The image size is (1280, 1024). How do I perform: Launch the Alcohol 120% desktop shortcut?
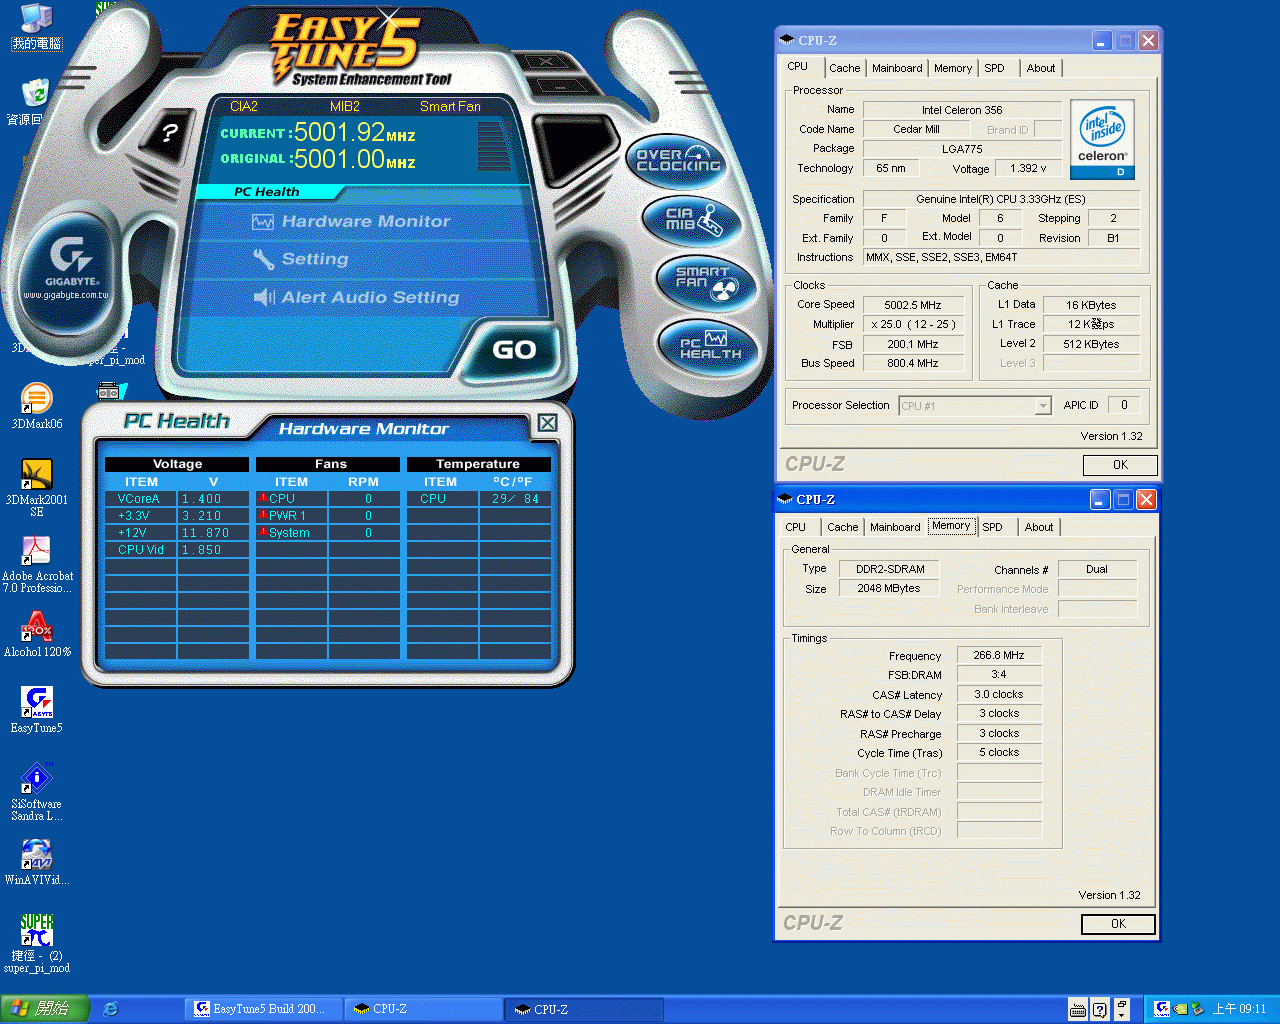(x=37, y=634)
